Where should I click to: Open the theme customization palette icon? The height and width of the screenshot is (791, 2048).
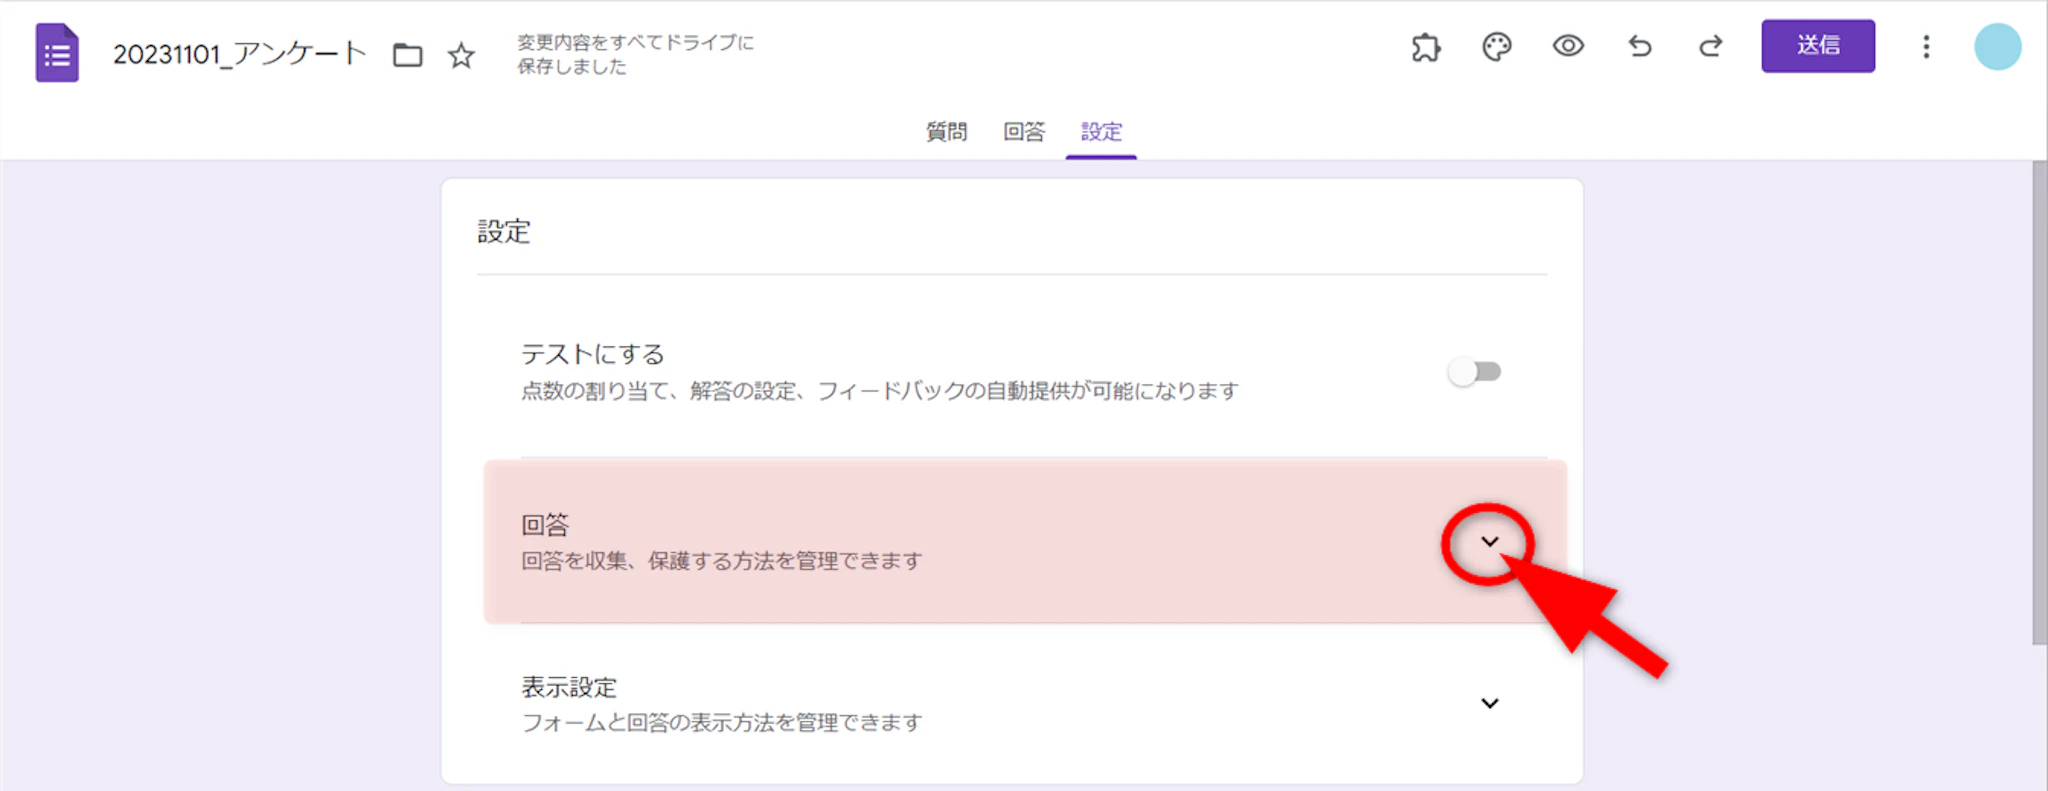click(1497, 47)
